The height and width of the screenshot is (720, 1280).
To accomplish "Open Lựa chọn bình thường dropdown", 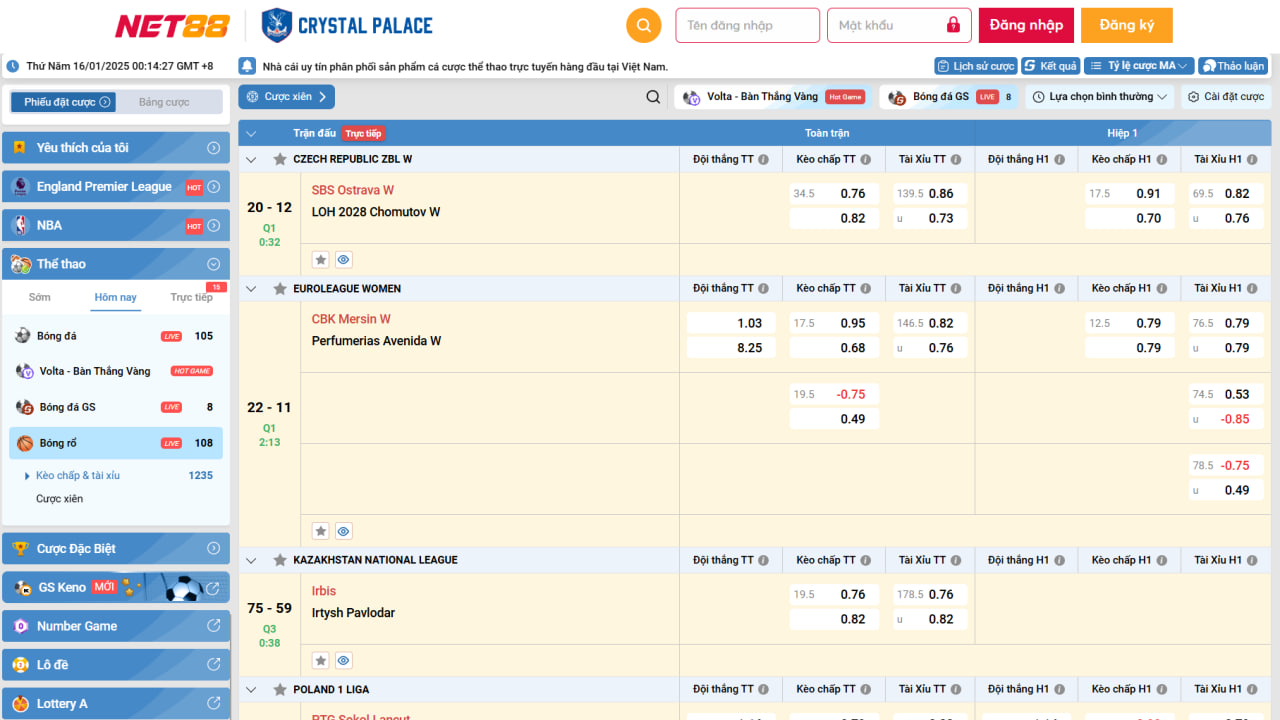I will [1100, 97].
